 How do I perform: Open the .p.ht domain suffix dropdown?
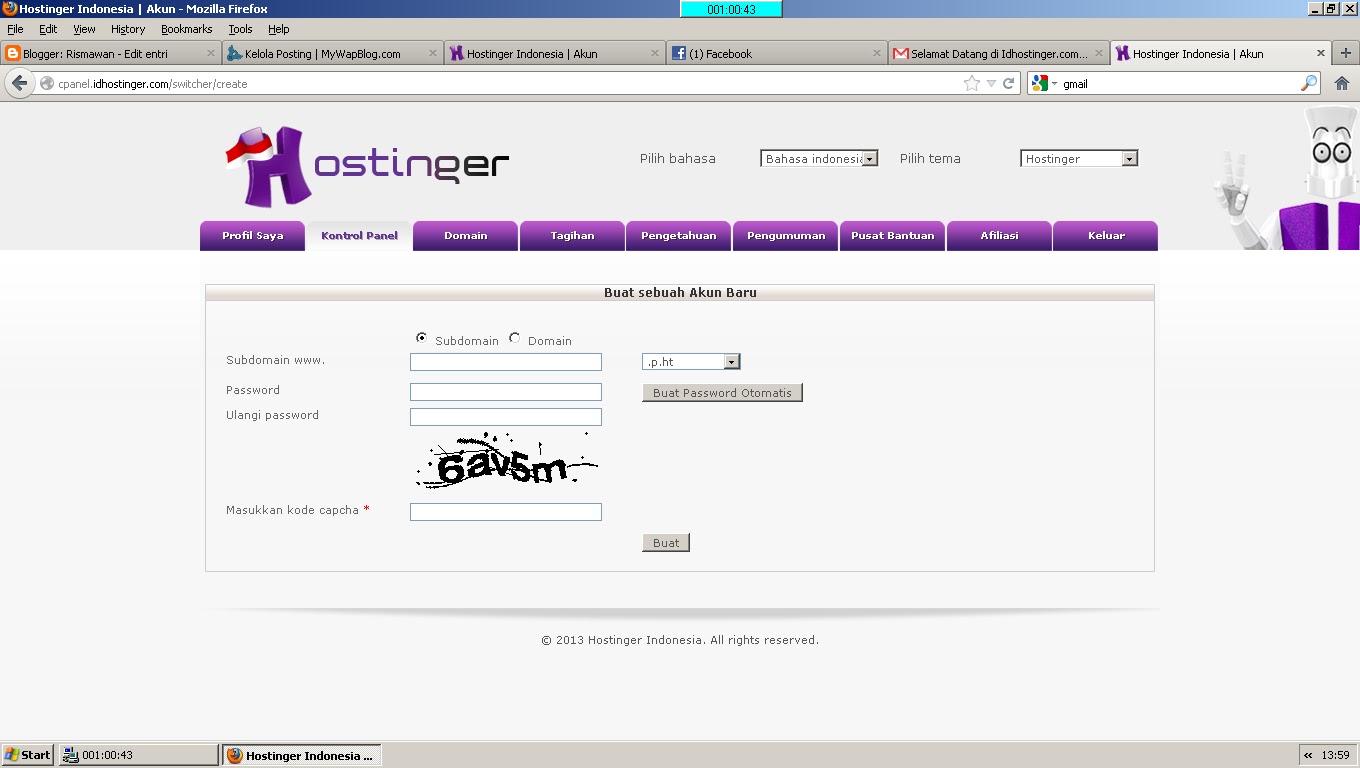pyautogui.click(x=691, y=362)
